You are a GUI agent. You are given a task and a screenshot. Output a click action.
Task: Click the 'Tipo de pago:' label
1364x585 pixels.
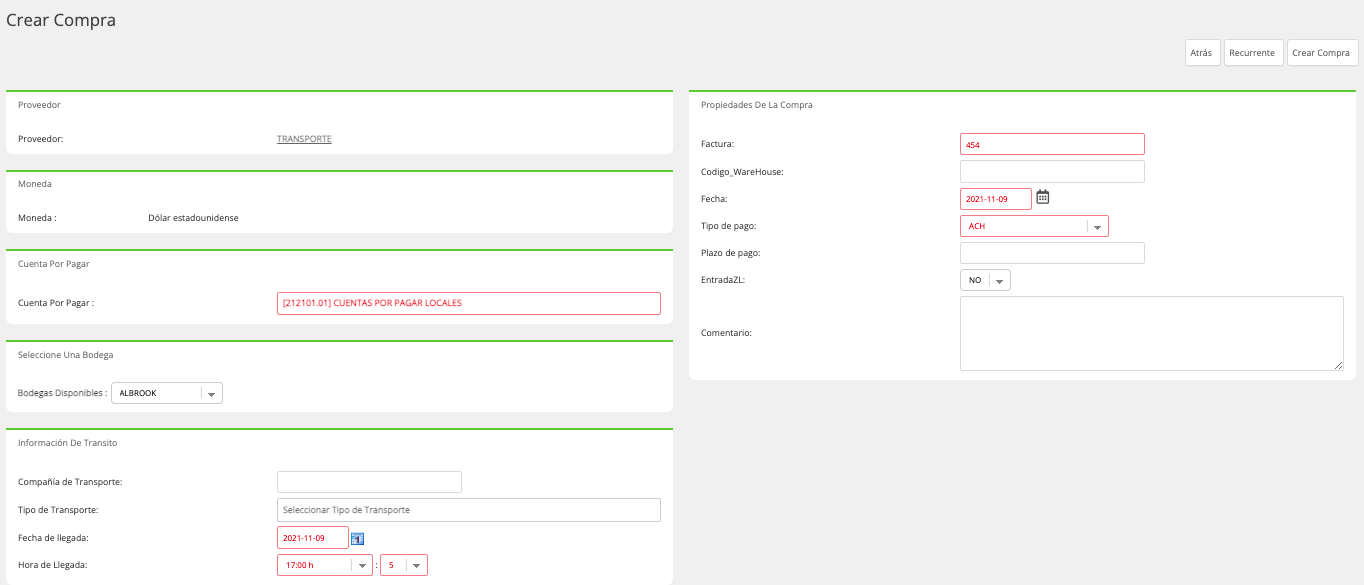tap(728, 226)
